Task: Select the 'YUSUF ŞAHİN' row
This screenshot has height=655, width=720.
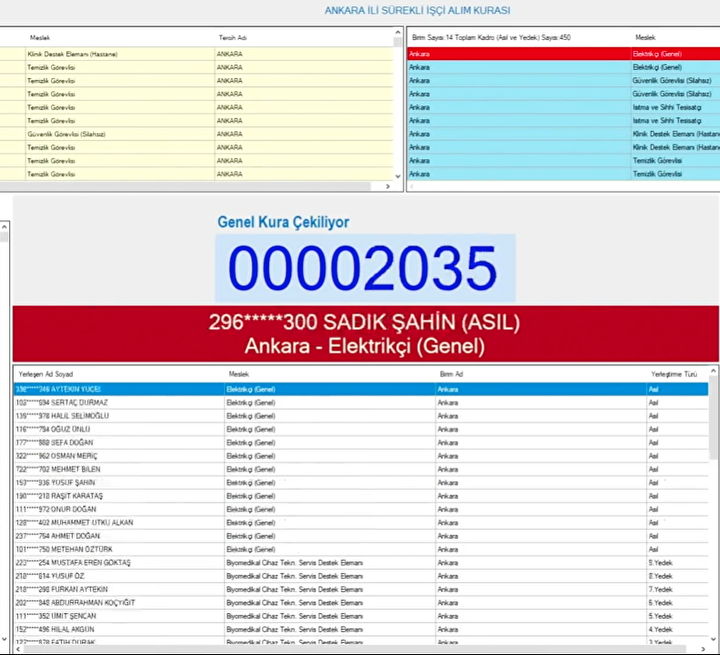Action: tap(361, 483)
